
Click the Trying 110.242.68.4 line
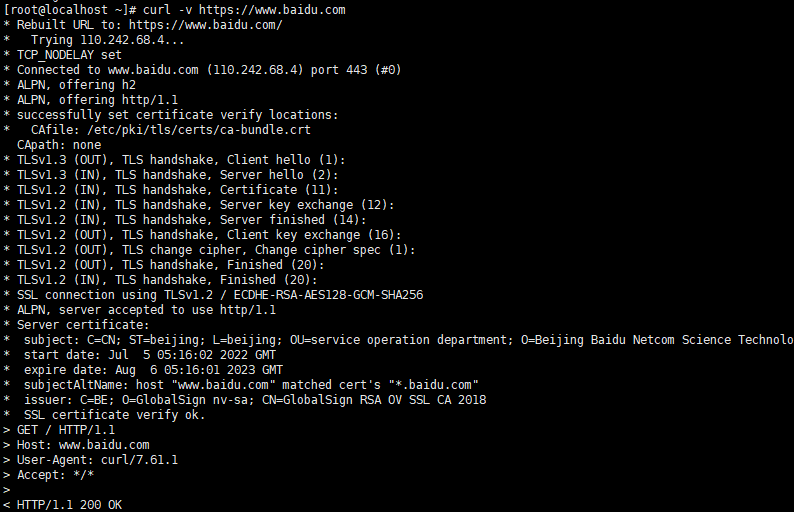tap(107, 40)
